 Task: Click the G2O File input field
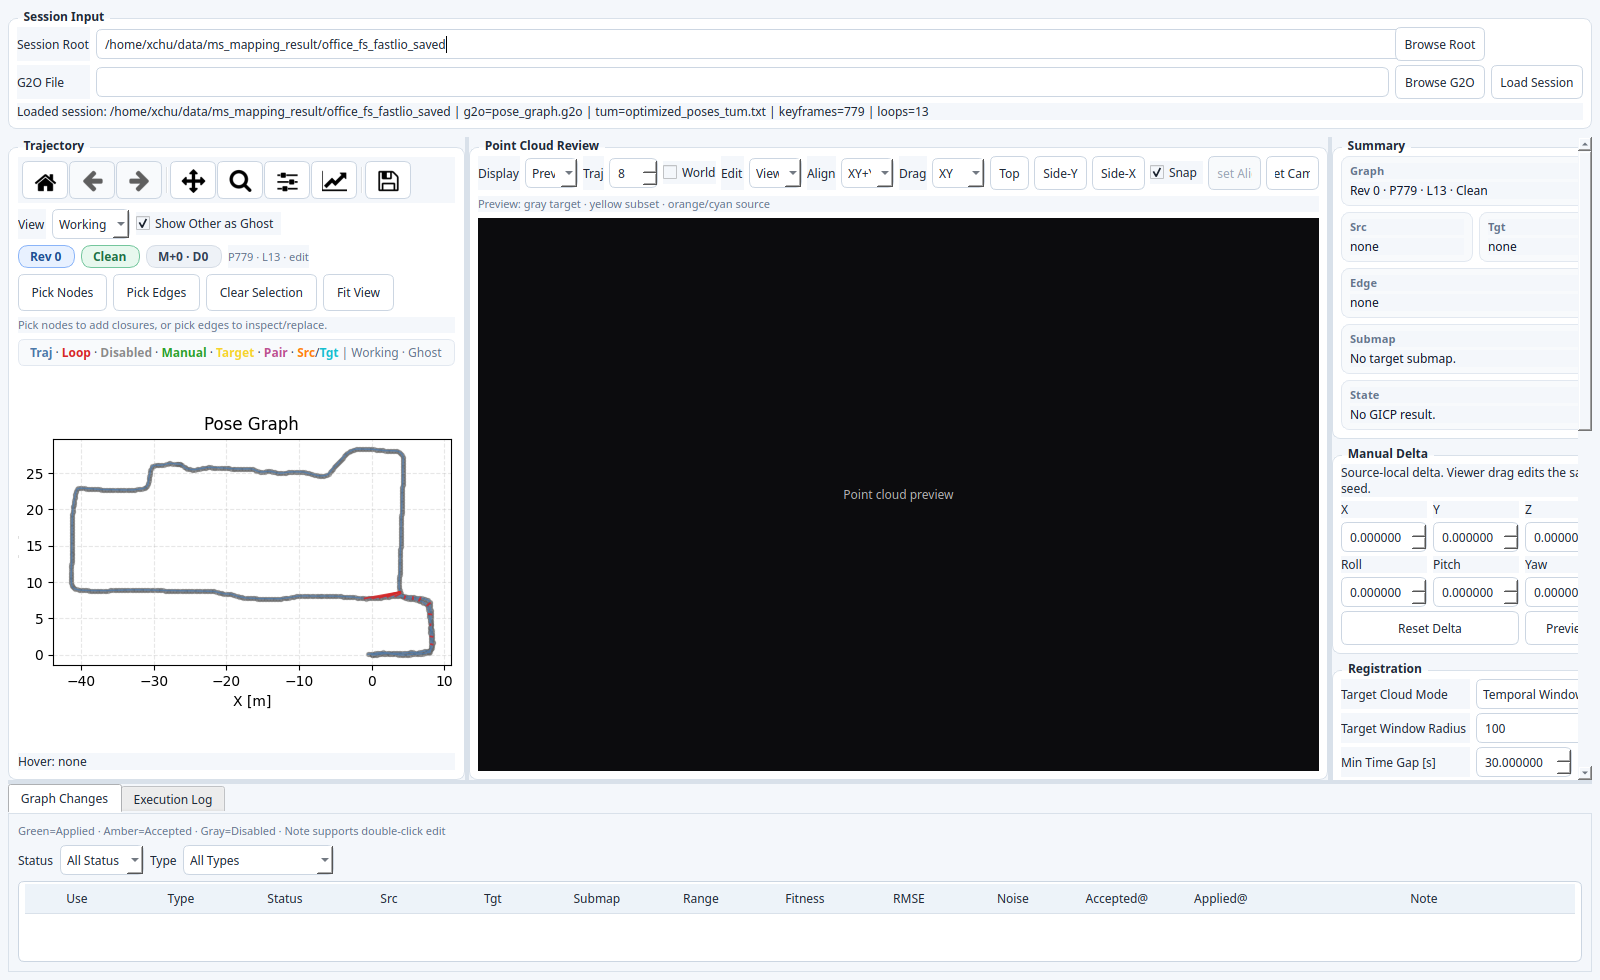coord(742,83)
